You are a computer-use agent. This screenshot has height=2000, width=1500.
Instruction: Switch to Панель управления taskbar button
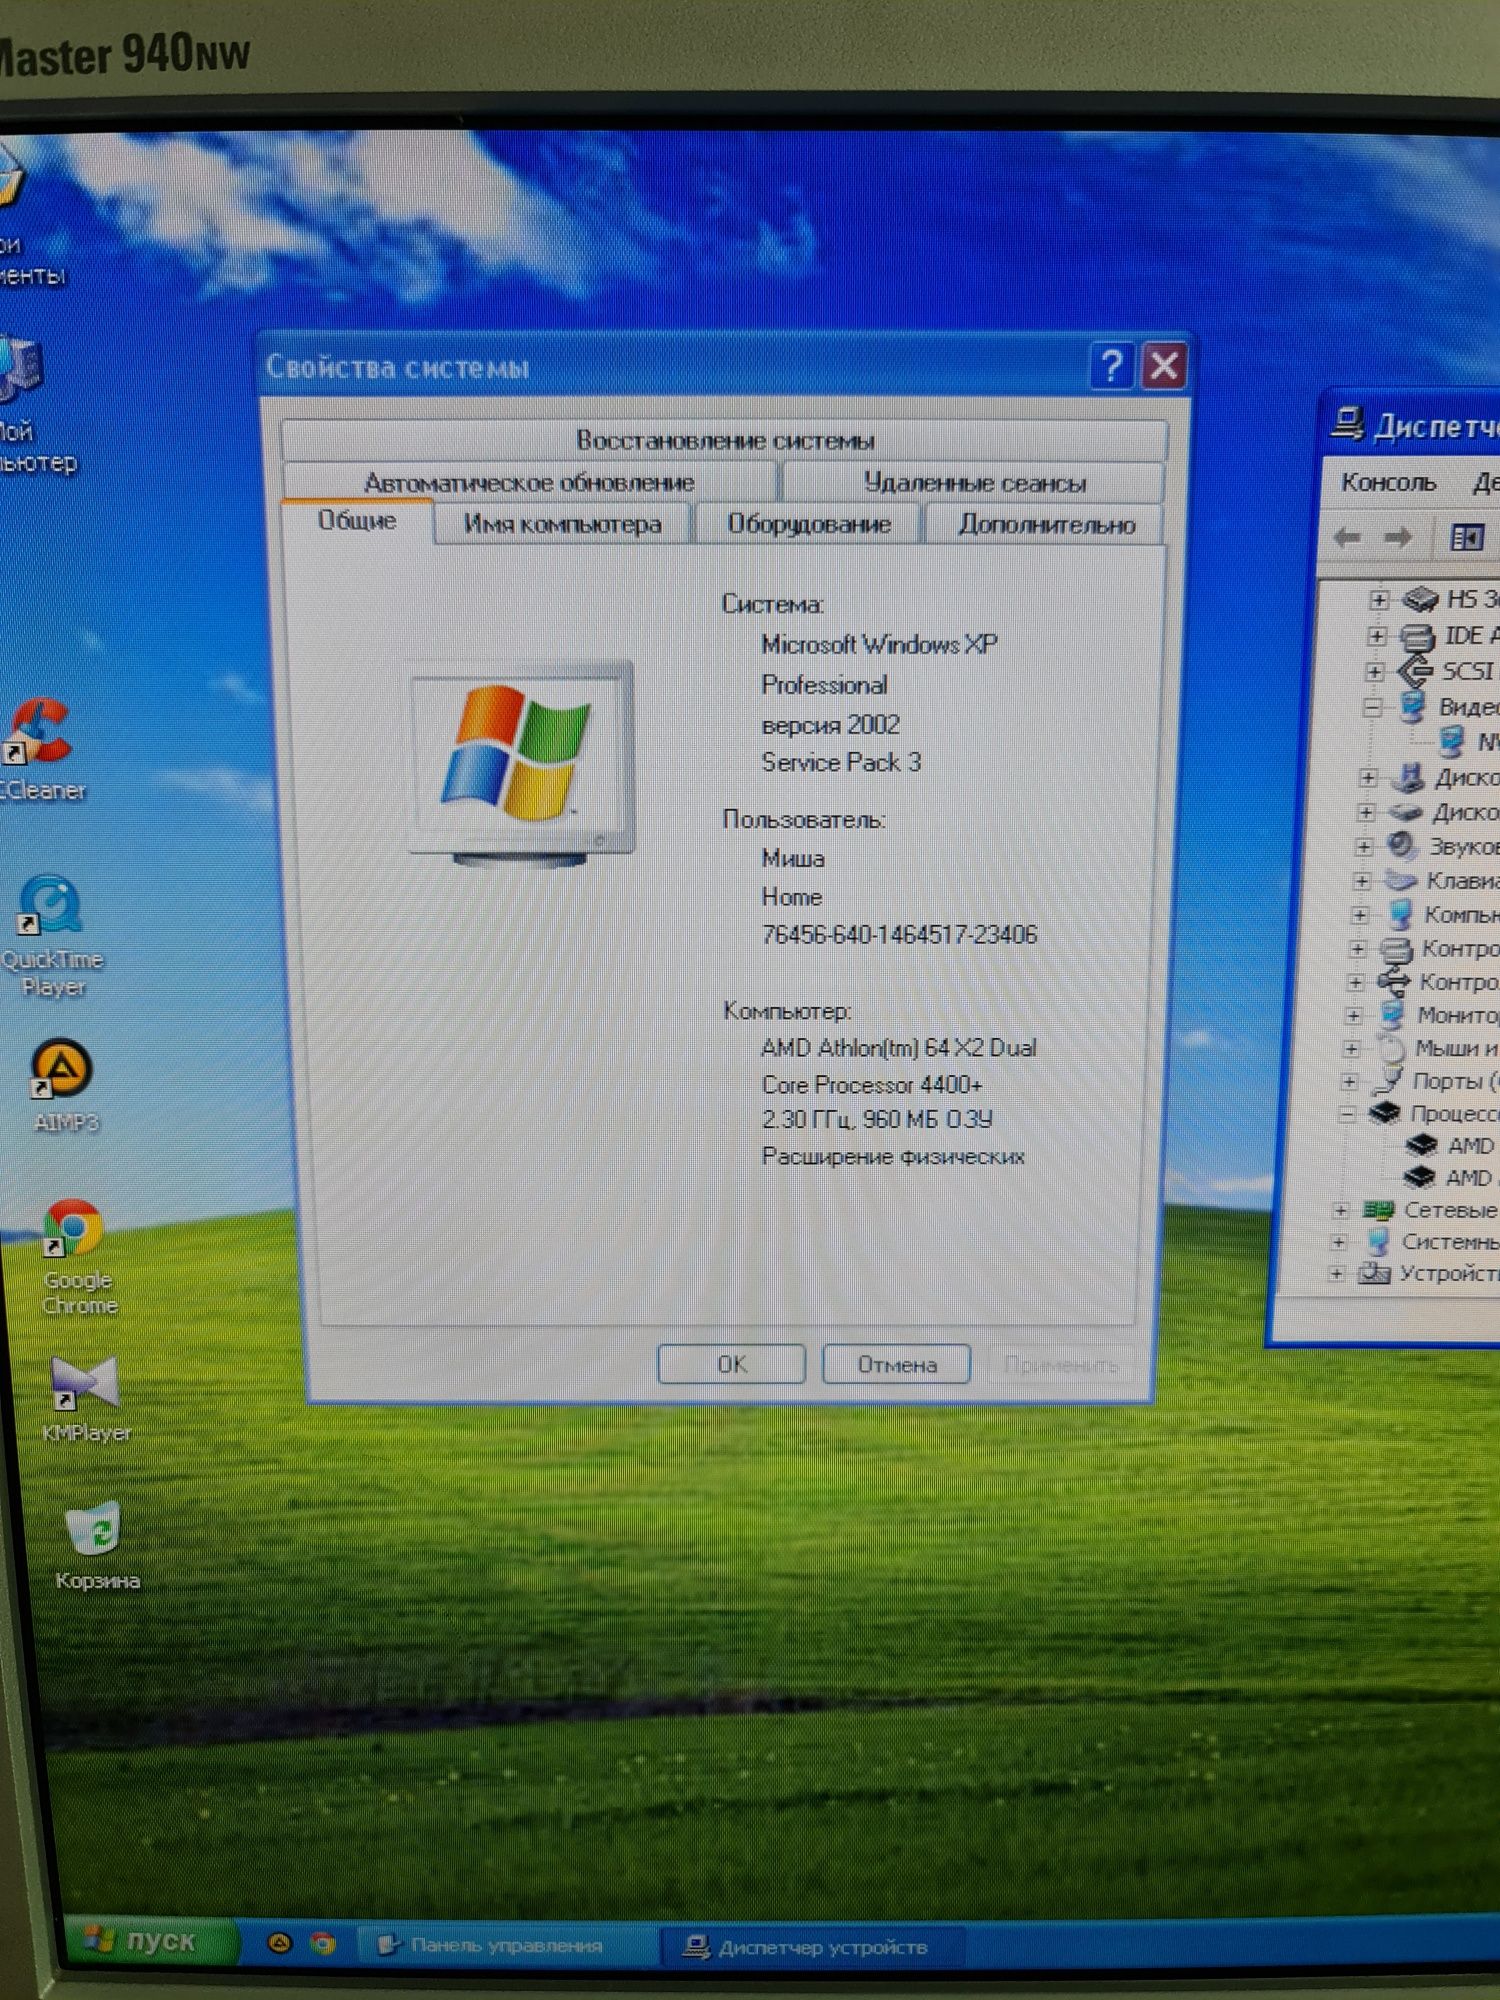pos(505,1945)
